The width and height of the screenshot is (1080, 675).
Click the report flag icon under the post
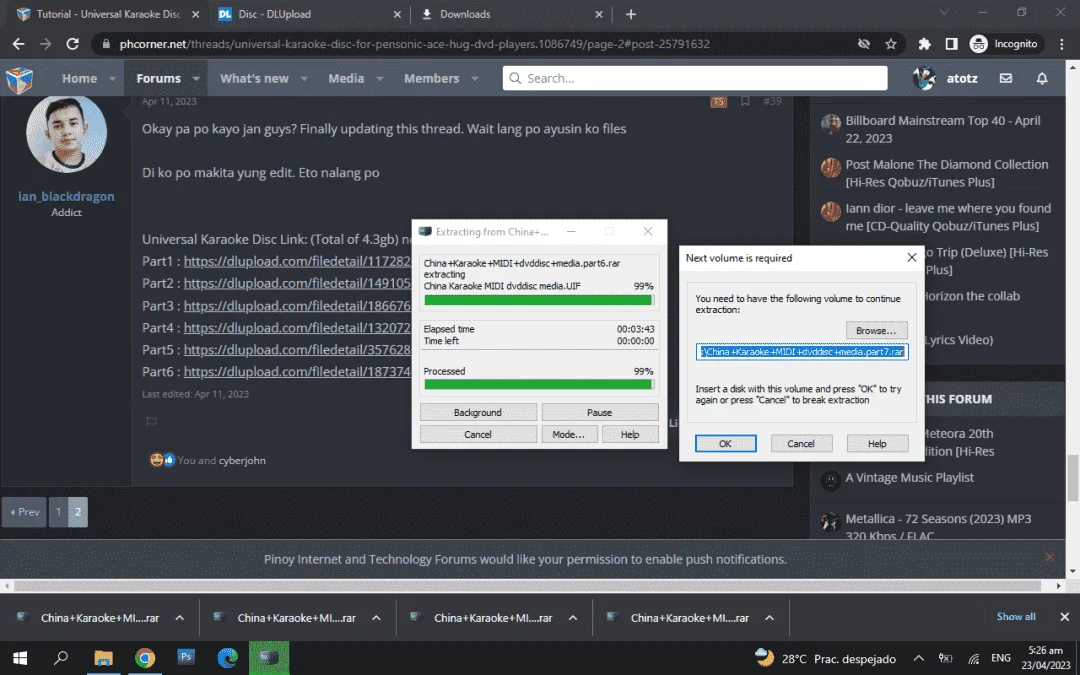click(x=152, y=422)
